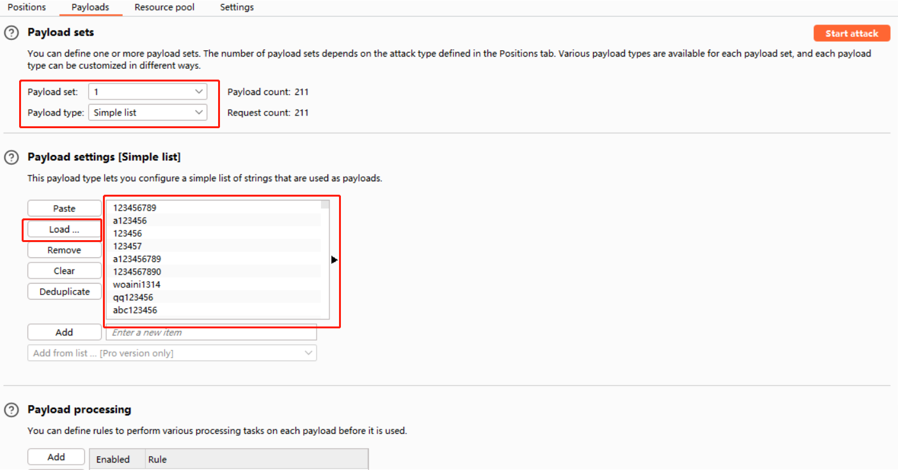Click the payload list scrollbar handle
This screenshot has width=898, height=470.
325,205
